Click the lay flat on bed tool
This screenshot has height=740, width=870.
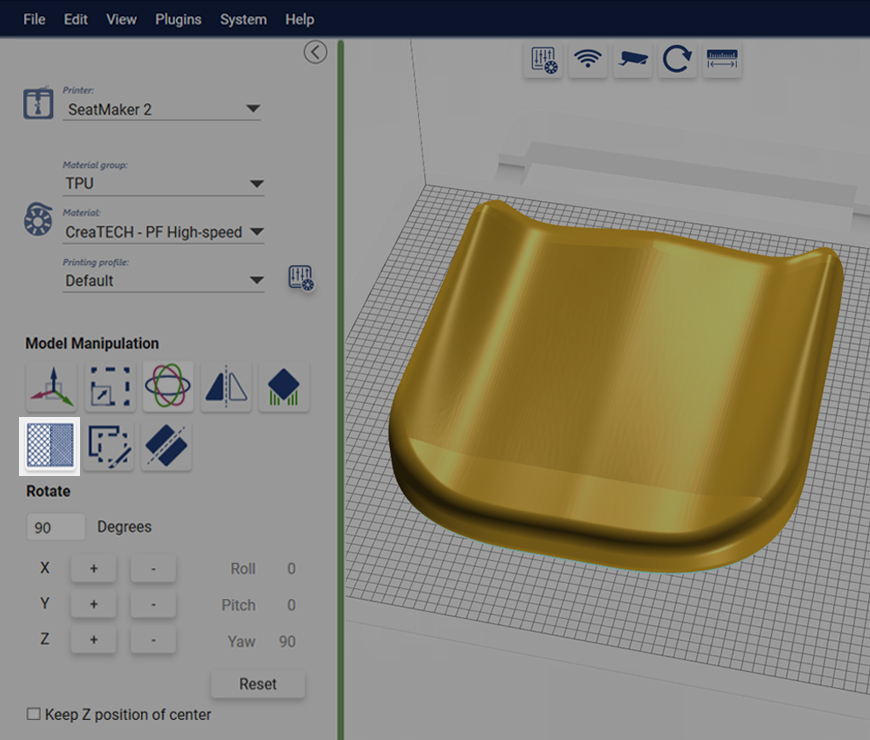[x=284, y=387]
